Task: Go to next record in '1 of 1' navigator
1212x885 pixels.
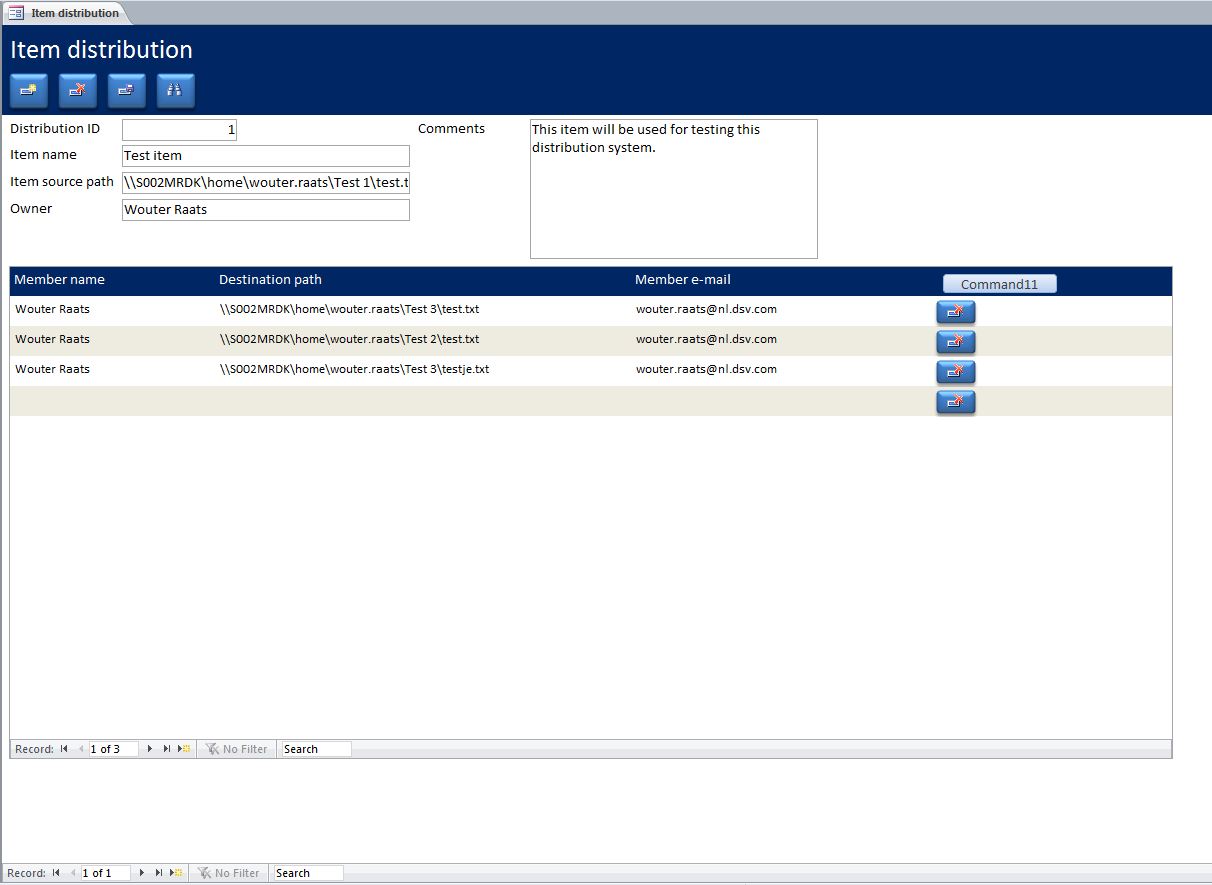Action: pos(142,873)
